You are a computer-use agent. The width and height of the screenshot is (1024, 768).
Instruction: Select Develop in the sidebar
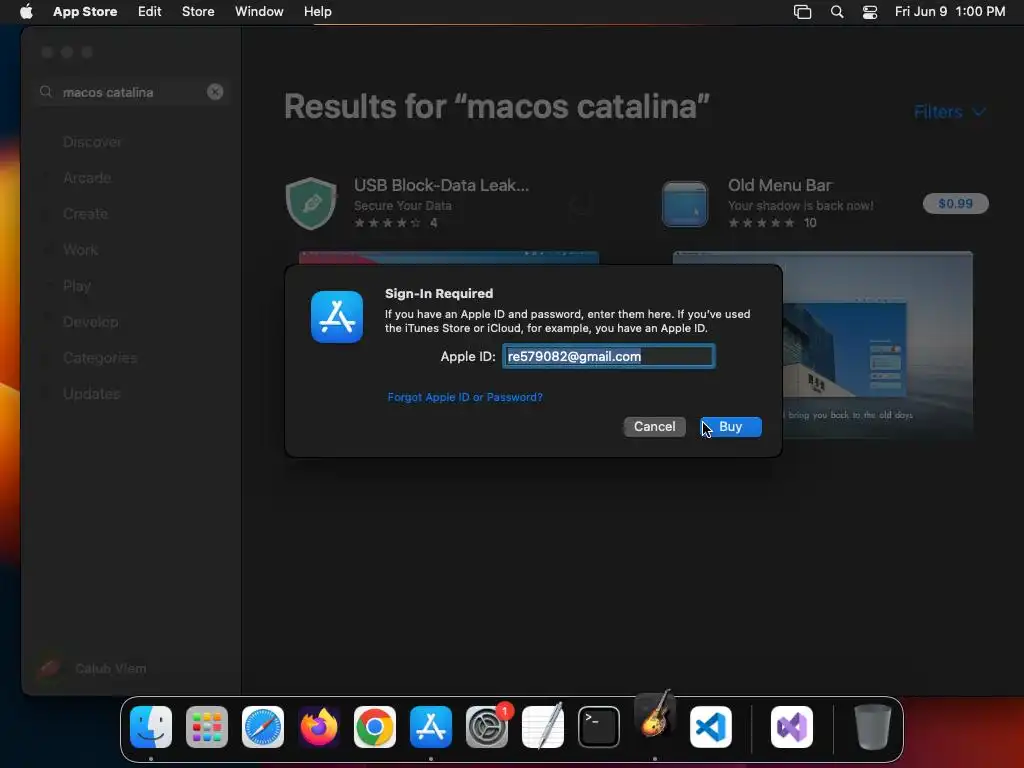click(91, 322)
